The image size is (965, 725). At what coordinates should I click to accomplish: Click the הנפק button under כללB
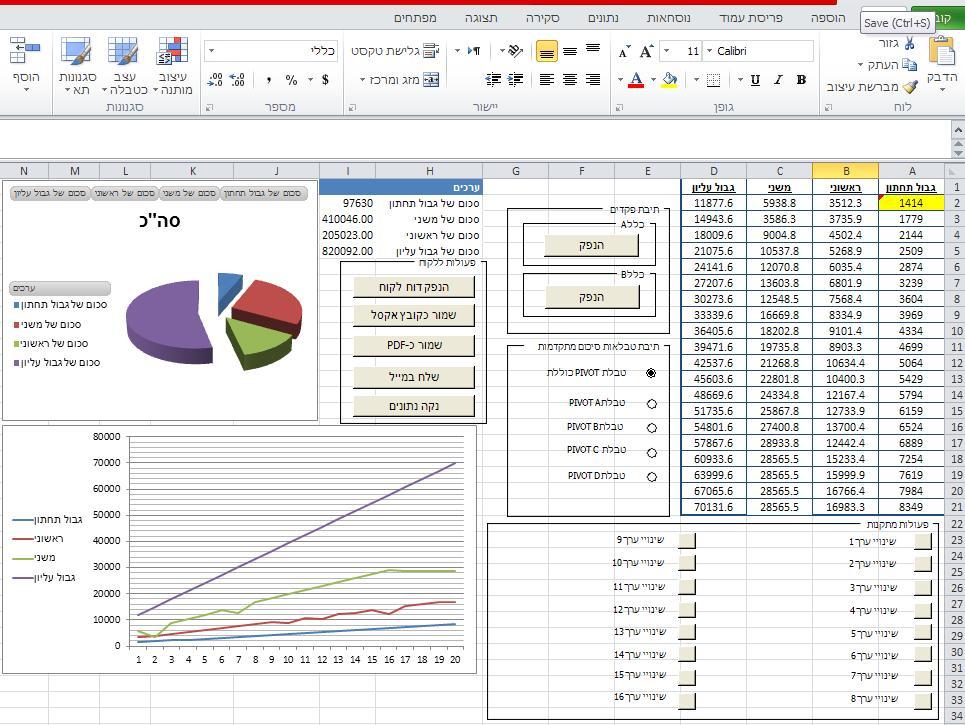pyautogui.click(x=592, y=297)
